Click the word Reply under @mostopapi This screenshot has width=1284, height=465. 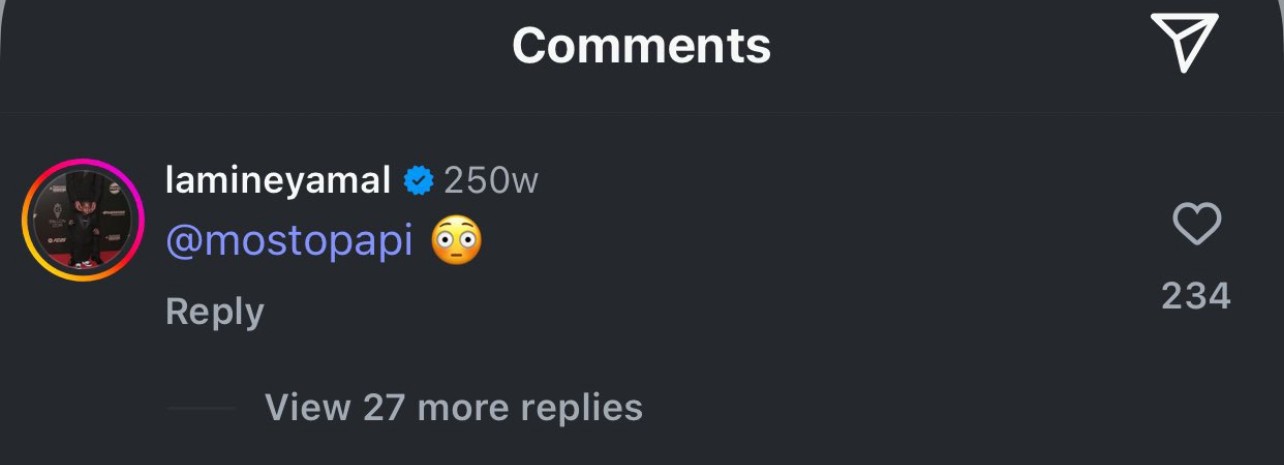point(214,311)
